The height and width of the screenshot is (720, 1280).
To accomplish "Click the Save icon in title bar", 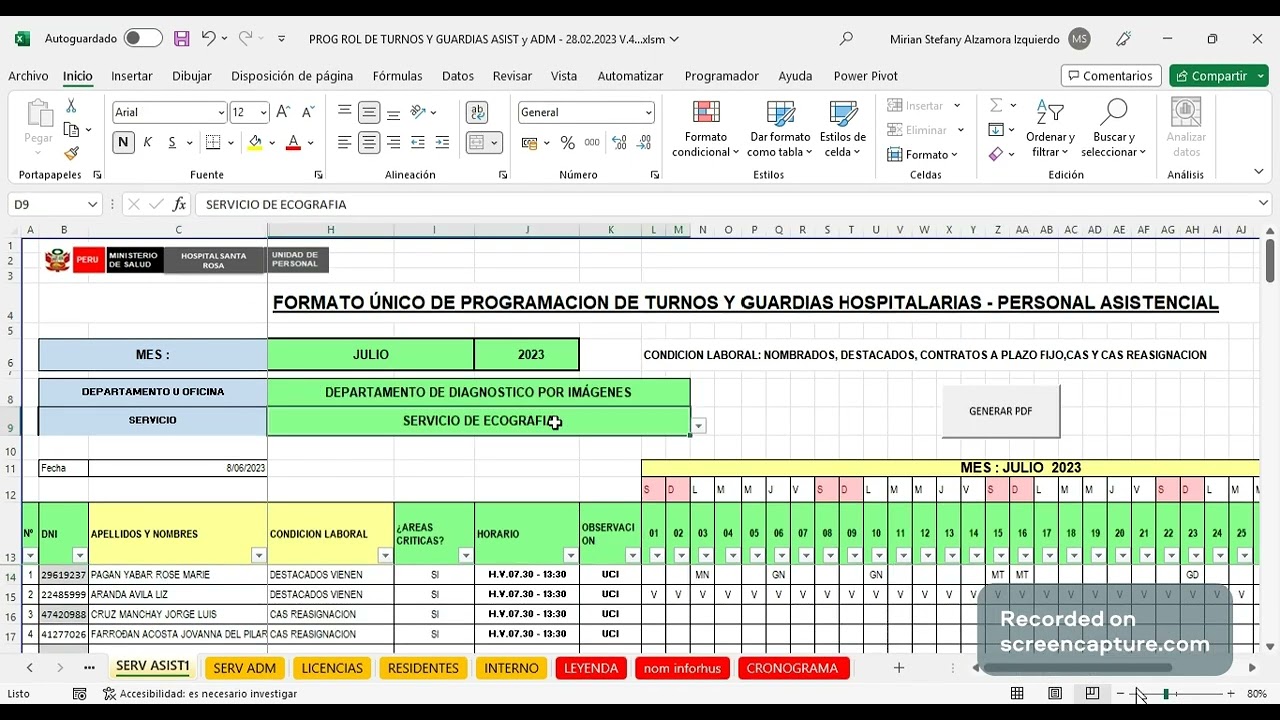I will pos(181,39).
